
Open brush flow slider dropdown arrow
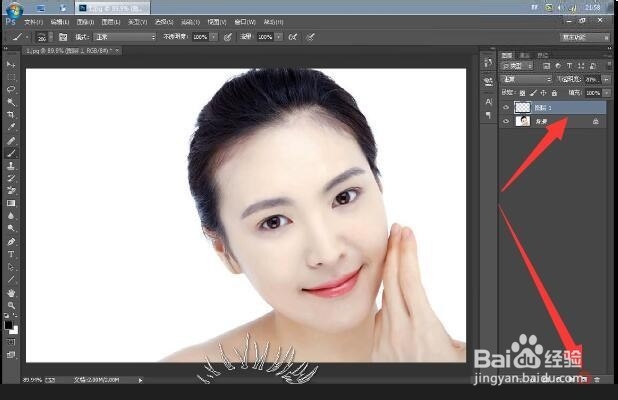click(x=279, y=37)
